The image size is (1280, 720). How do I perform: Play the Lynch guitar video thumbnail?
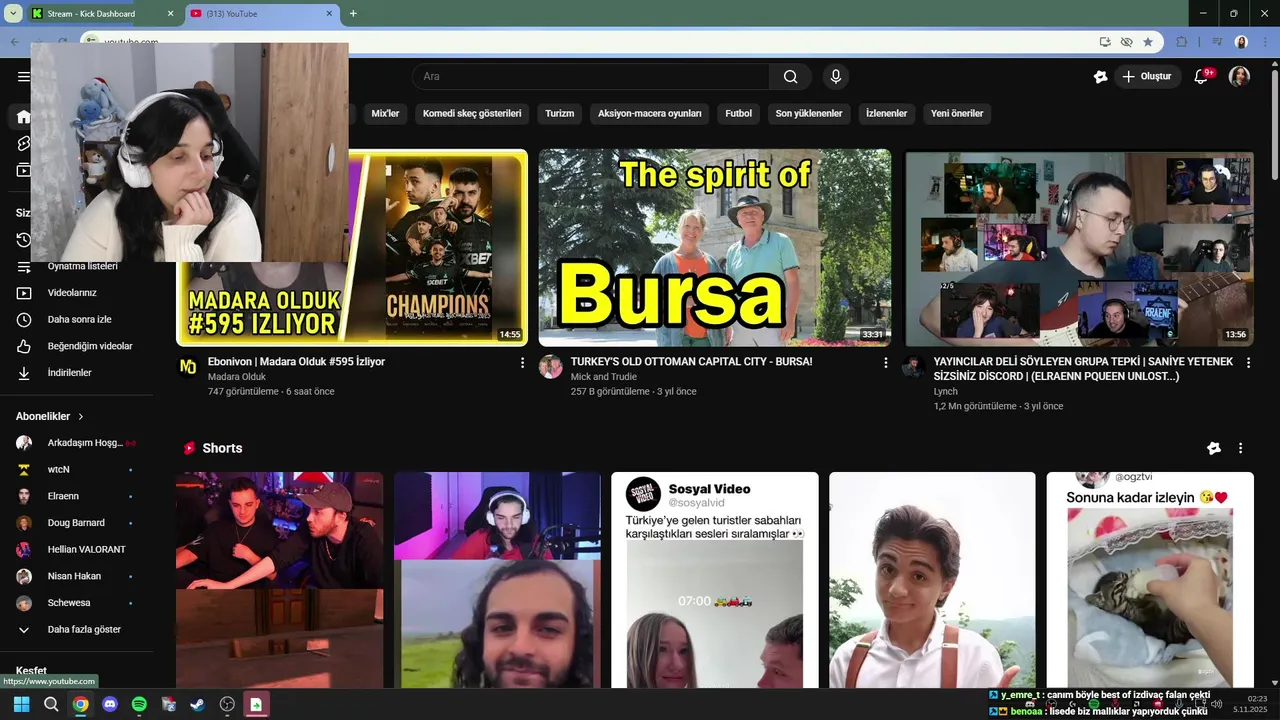[x=1078, y=248]
